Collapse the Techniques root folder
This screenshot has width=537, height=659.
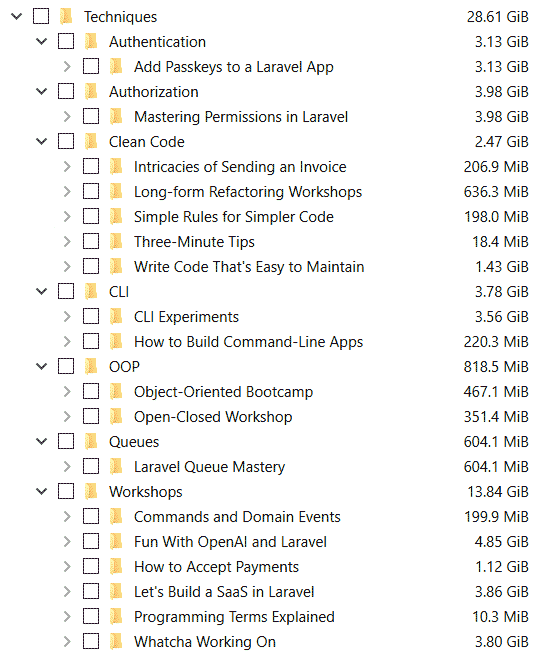(16, 17)
